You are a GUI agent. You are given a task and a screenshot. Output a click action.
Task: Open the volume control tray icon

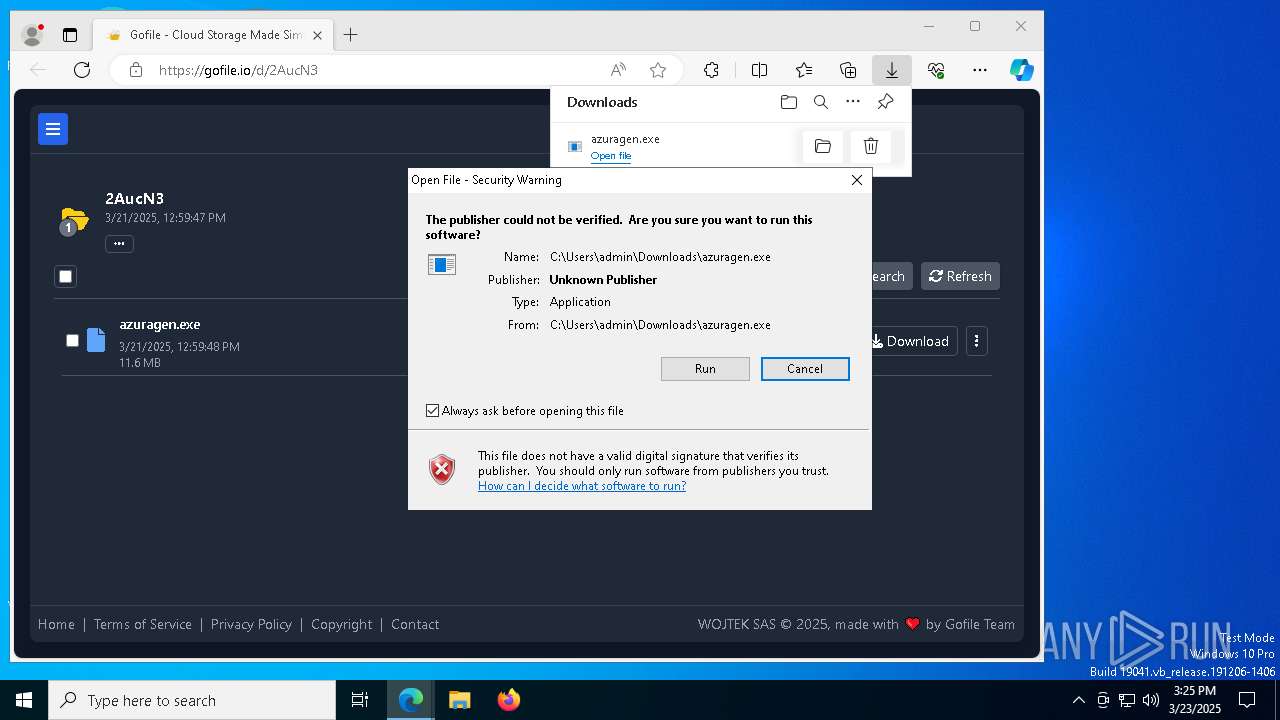tap(1150, 700)
